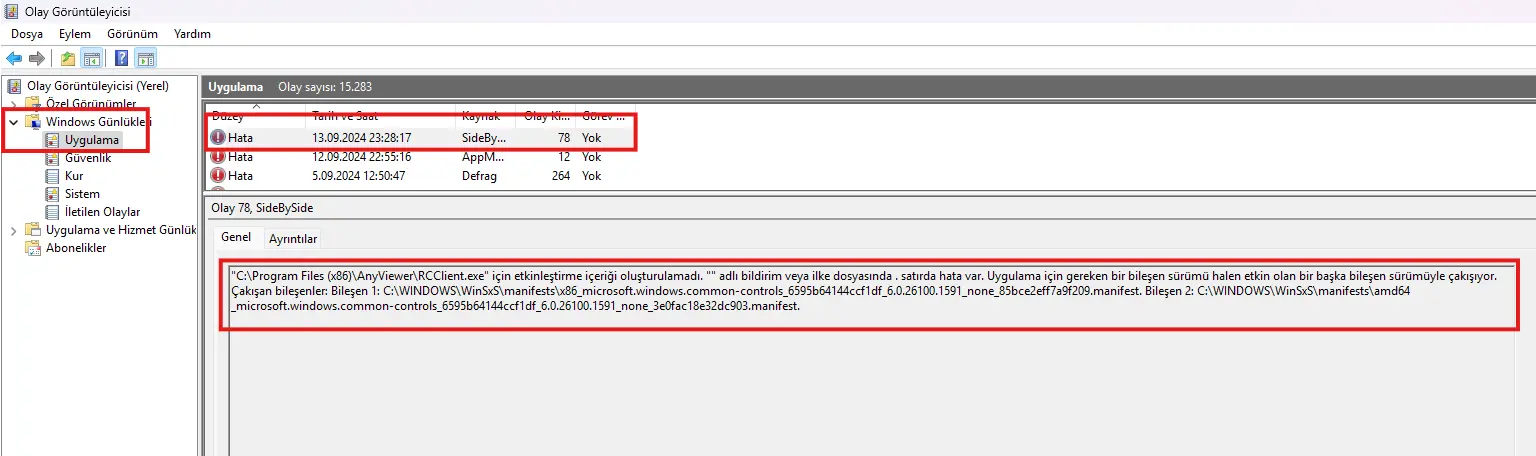
Task: Click the Back arrow toolbar icon
Action: tap(14, 58)
